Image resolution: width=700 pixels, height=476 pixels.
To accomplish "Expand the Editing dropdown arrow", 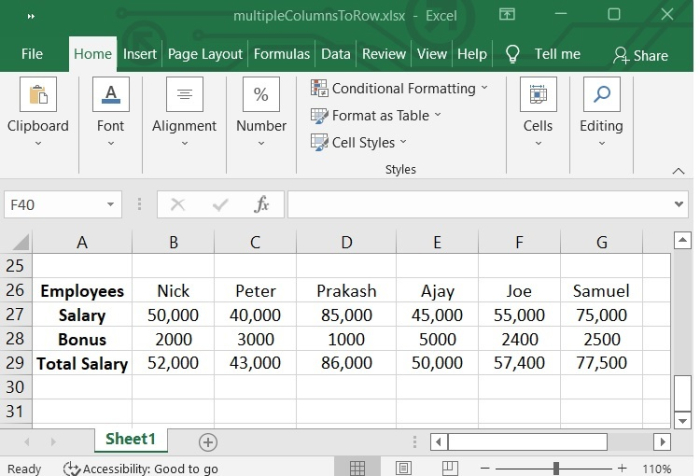I will 601,143.
